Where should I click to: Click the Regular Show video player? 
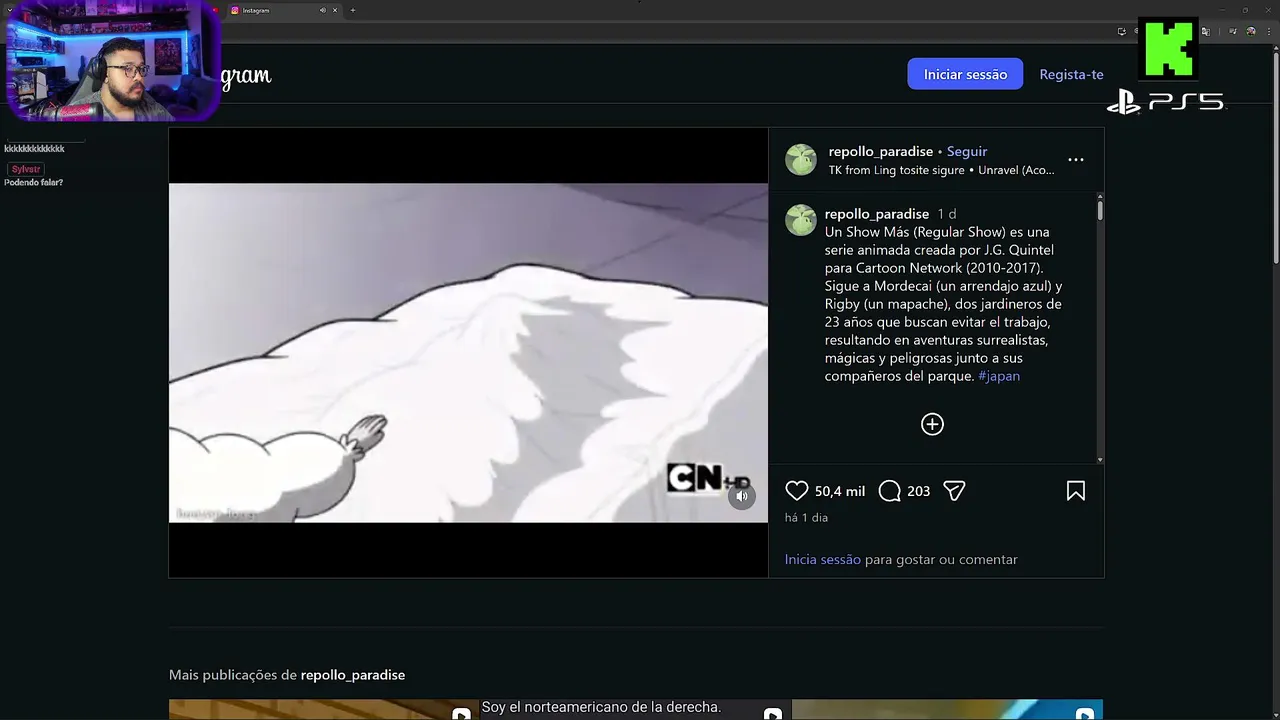468,352
